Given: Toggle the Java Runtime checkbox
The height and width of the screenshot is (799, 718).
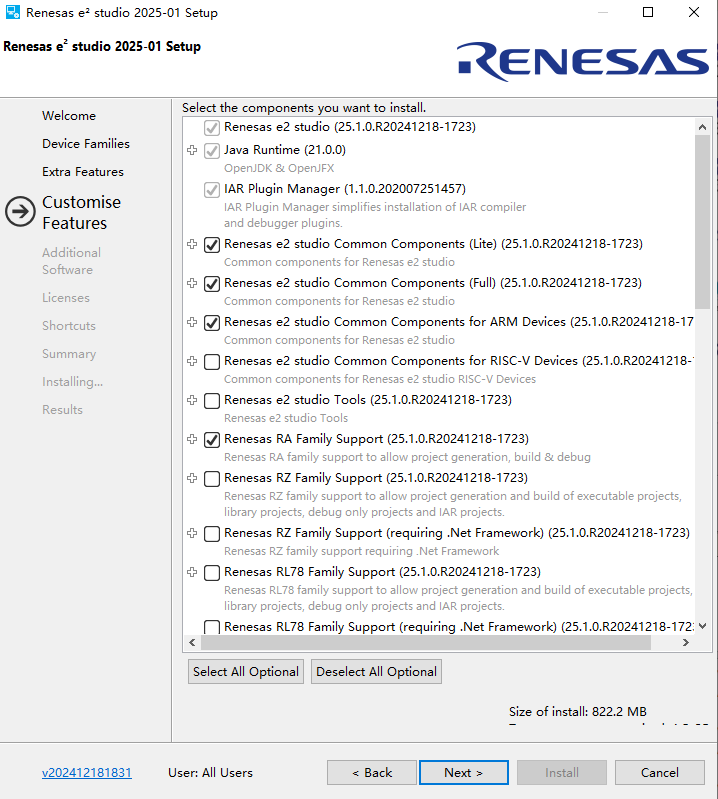Looking at the screenshot, I should 212,151.
